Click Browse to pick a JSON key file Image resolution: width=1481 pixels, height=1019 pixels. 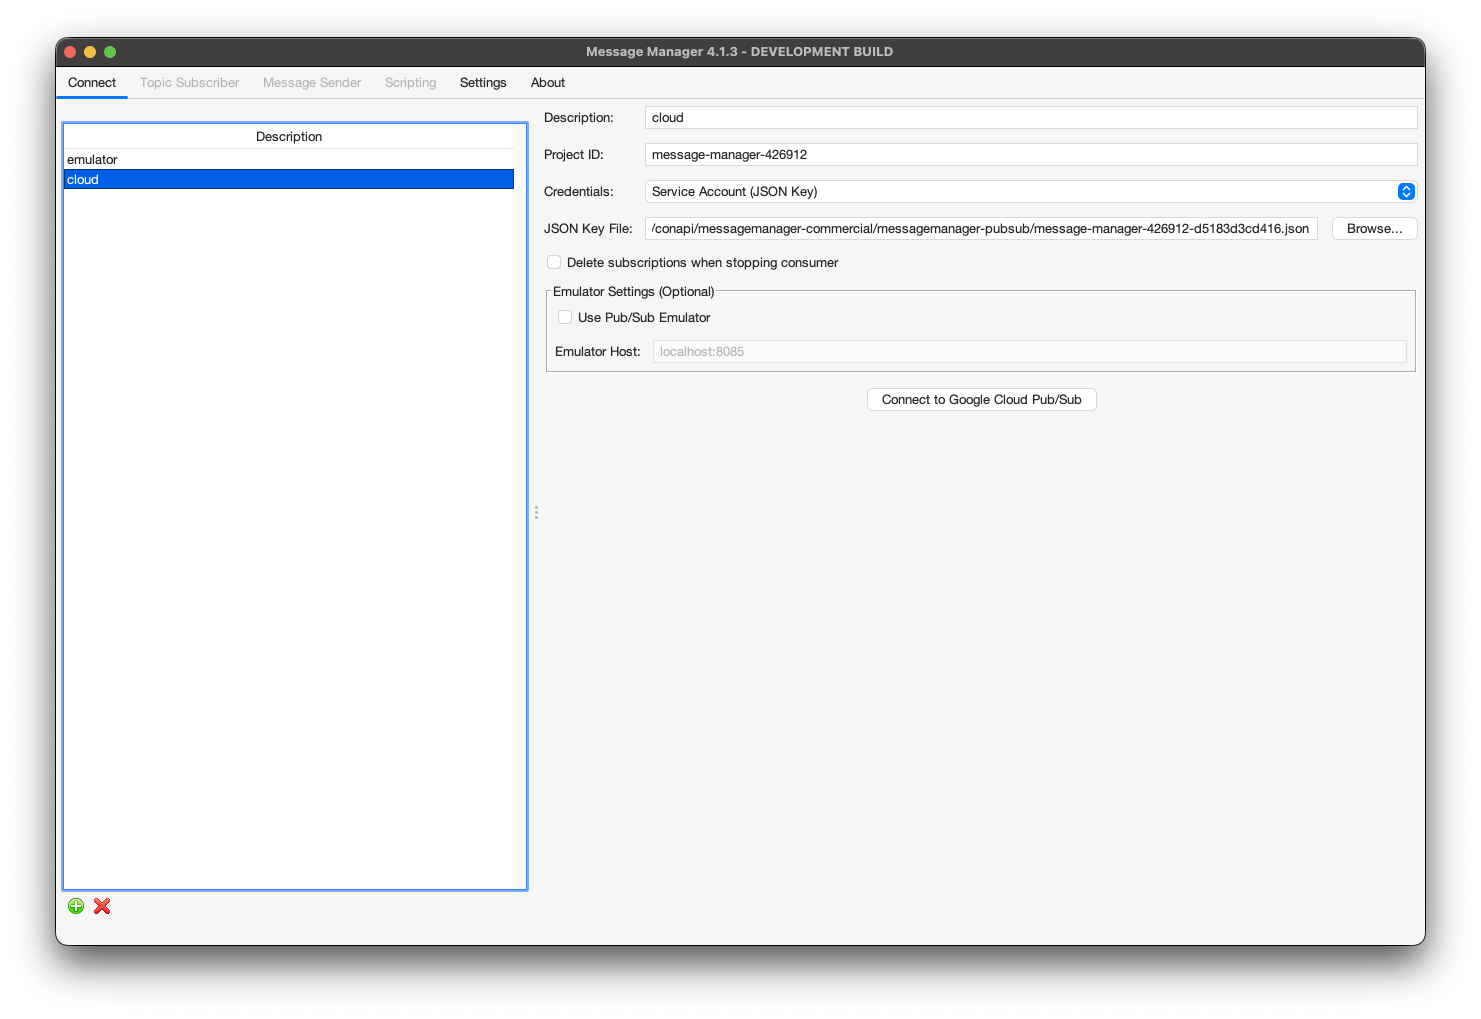1373,228
